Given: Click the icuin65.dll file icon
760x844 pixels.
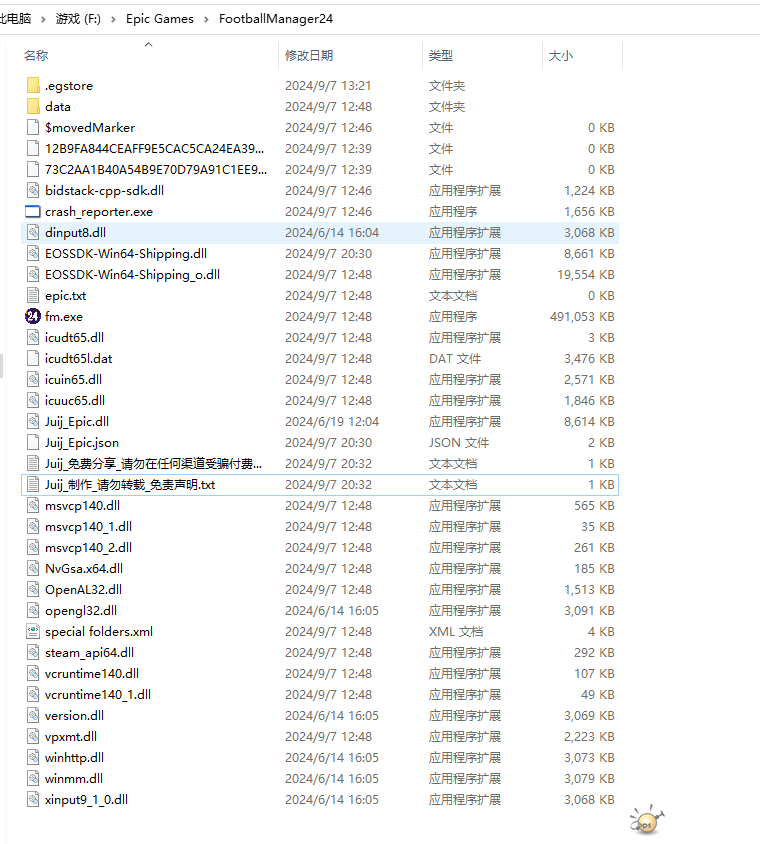Looking at the screenshot, I should [x=33, y=379].
